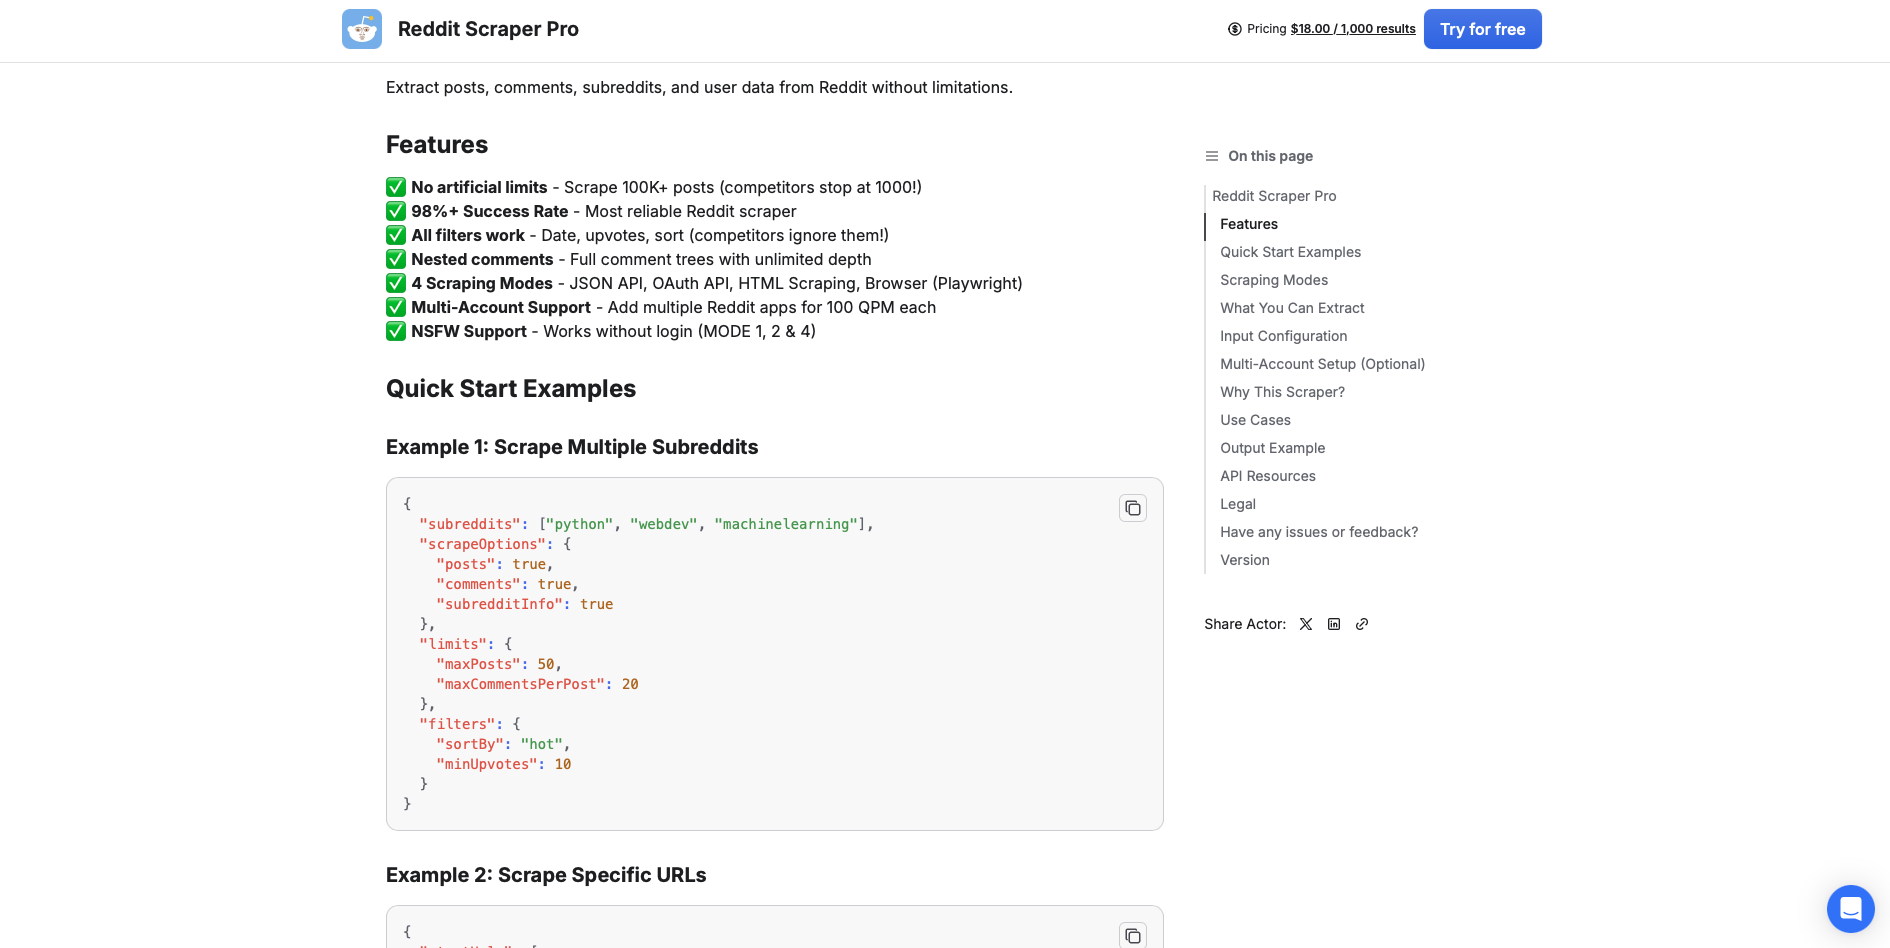Open the $18.00 / 1,000 results pricing link
Screen dimensions: 1890x948
[1352, 29]
